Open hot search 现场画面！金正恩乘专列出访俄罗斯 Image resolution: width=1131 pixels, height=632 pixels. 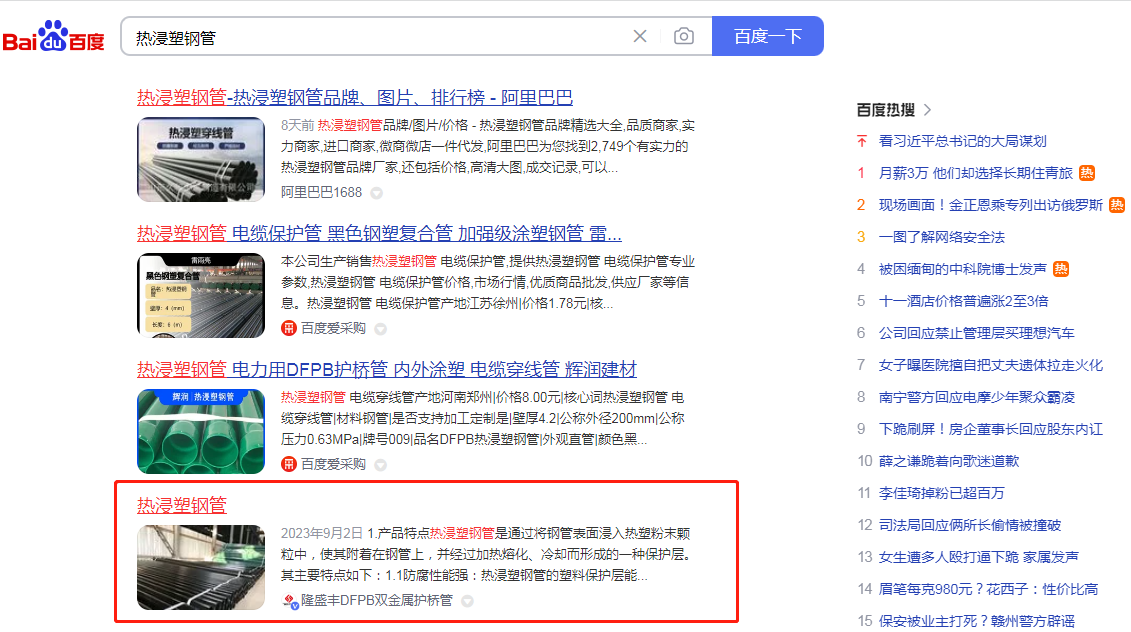tap(990, 205)
